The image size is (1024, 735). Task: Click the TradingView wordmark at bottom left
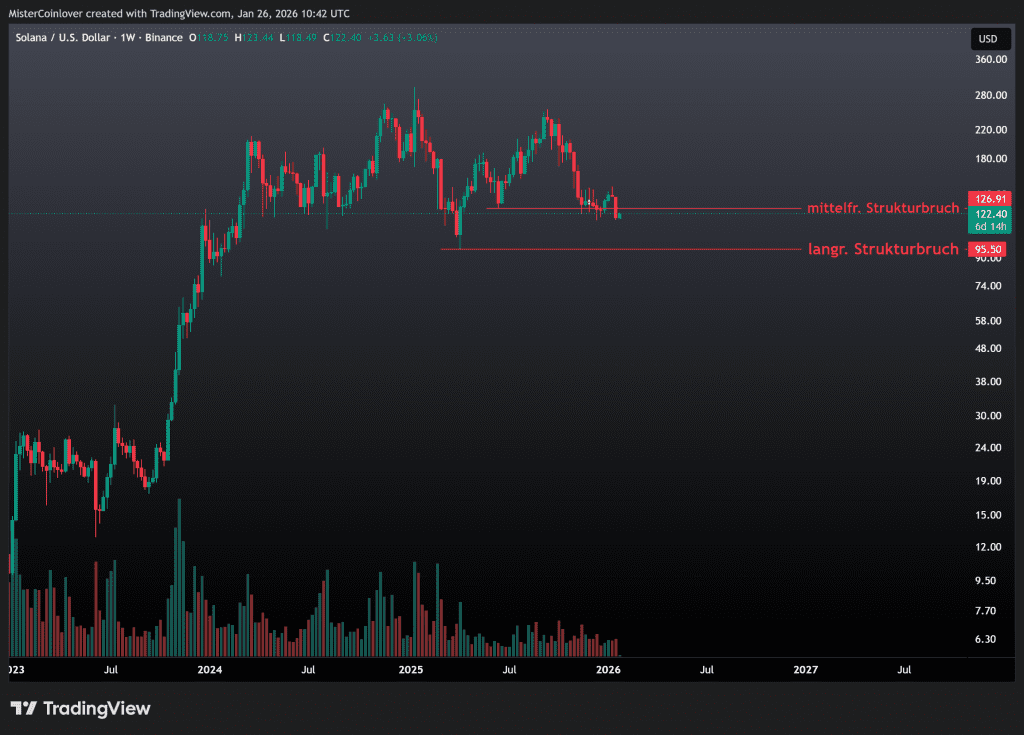tap(96, 709)
